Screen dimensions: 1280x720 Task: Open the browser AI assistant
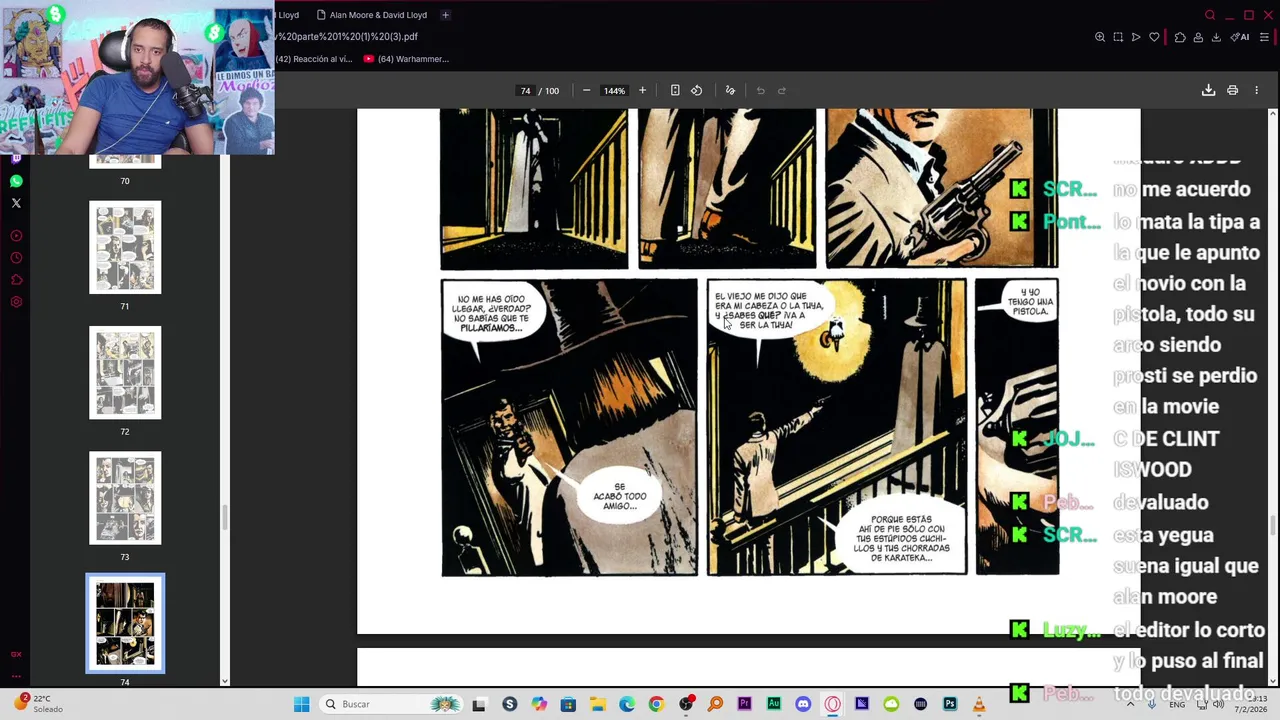pos(1240,37)
